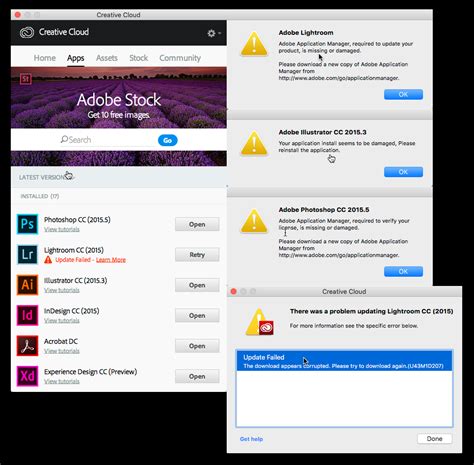This screenshot has height=465, width=474.
Task: Open the Community tab
Action: coord(180,58)
